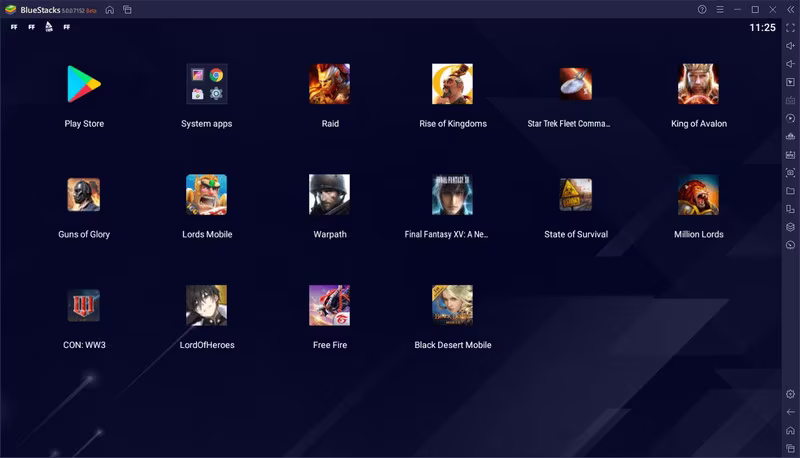
Task: Click the home icon in title bar
Action: point(110,10)
